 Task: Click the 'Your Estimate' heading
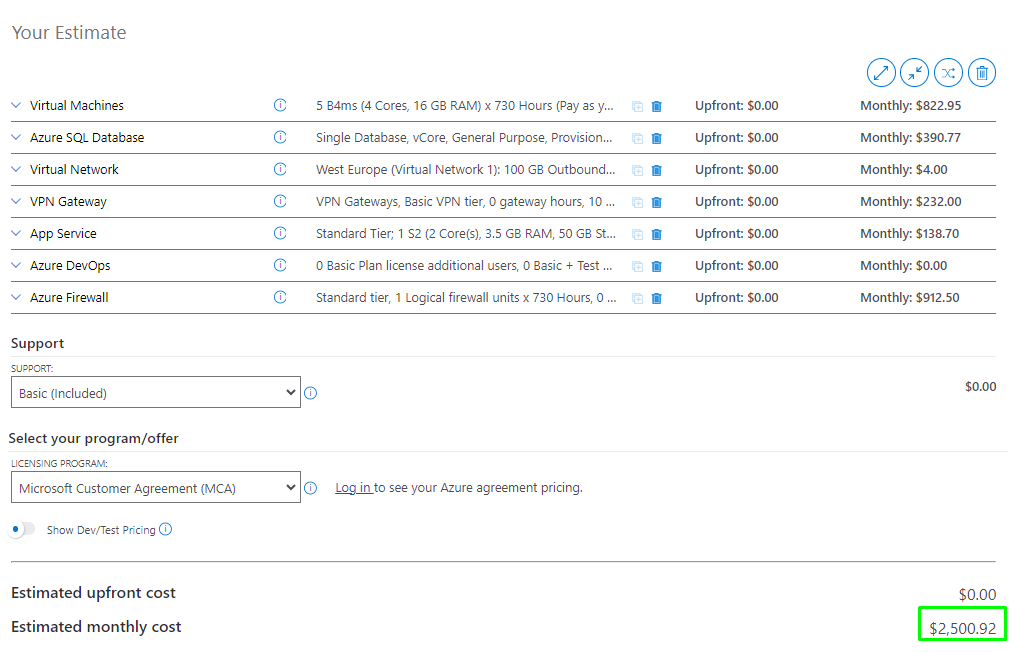pyautogui.click(x=69, y=32)
